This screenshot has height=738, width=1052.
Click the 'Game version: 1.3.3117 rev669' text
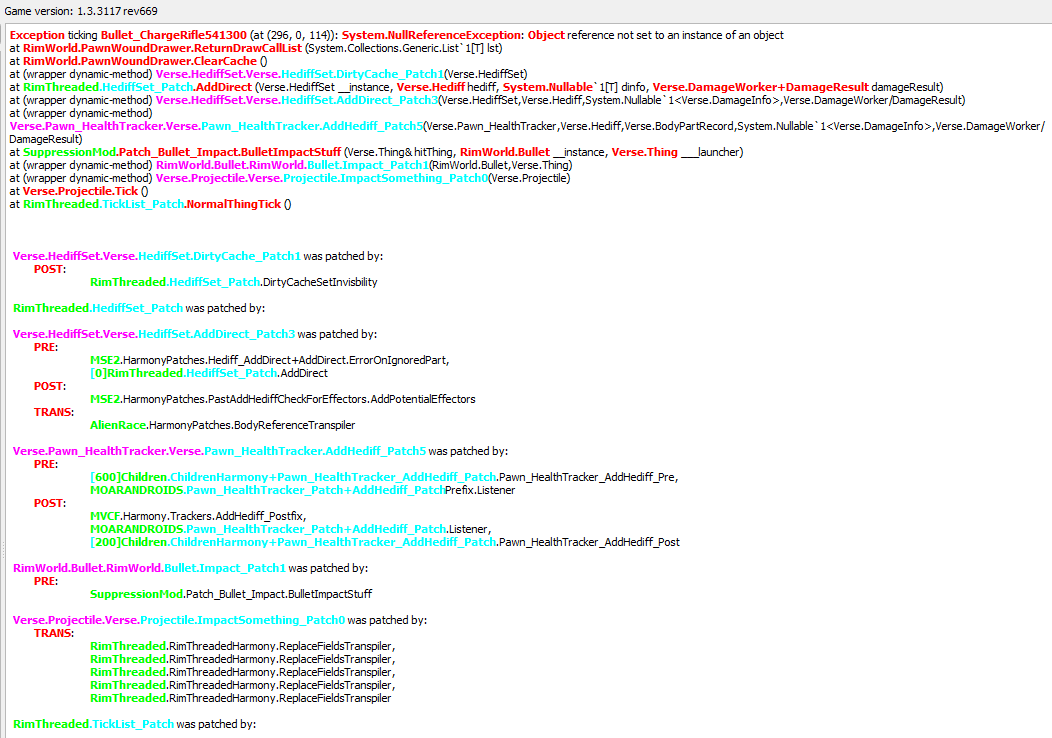point(81,11)
